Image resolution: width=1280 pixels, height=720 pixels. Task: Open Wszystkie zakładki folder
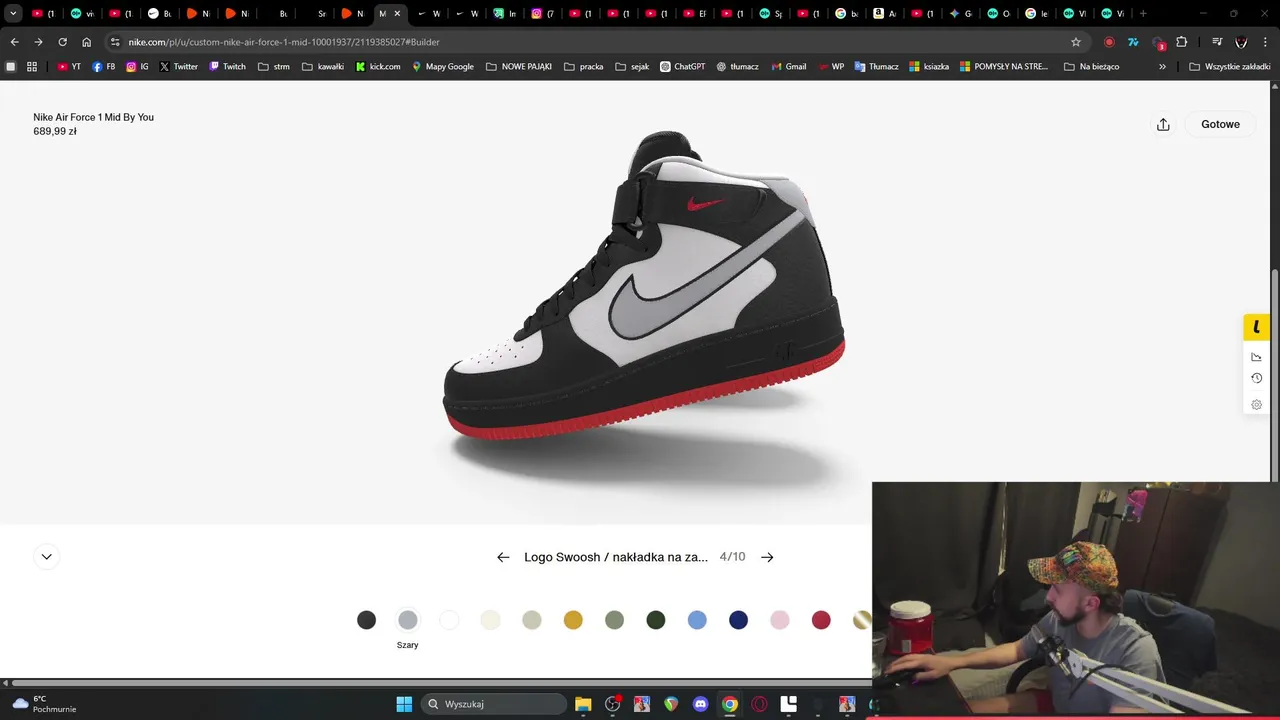point(1230,66)
